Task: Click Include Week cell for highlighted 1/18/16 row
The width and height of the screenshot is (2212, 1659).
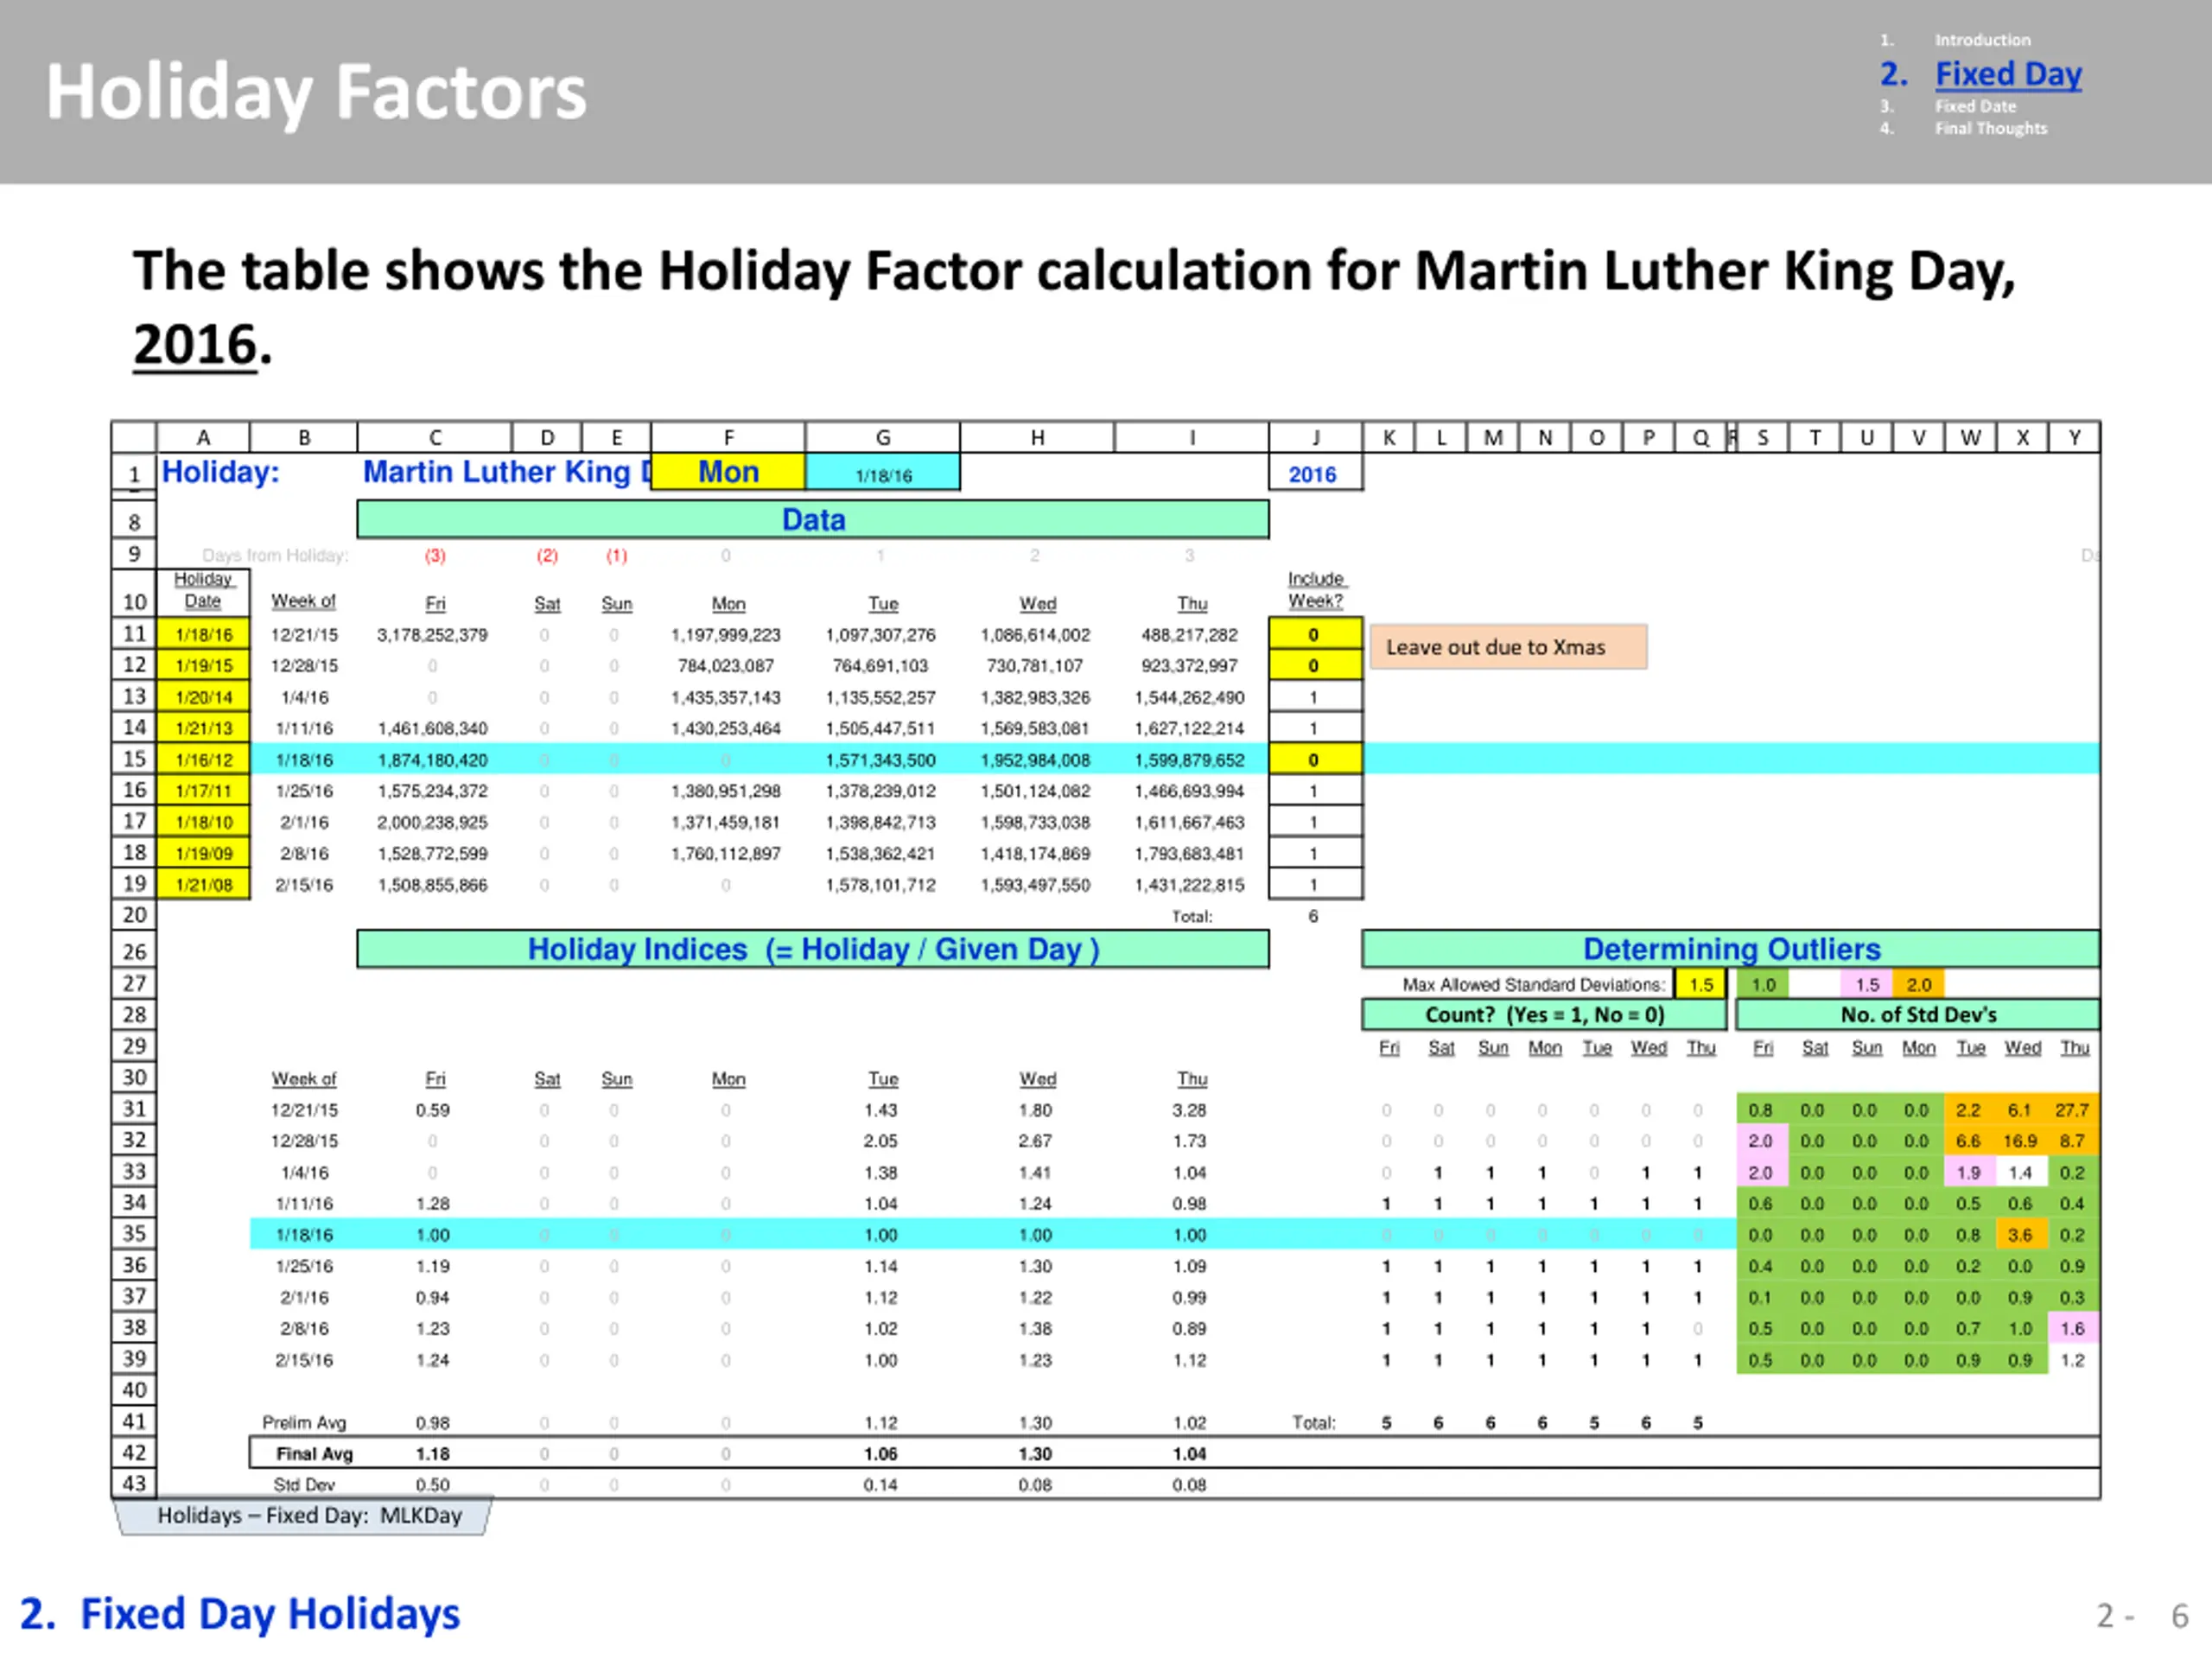Action: click(x=1315, y=760)
